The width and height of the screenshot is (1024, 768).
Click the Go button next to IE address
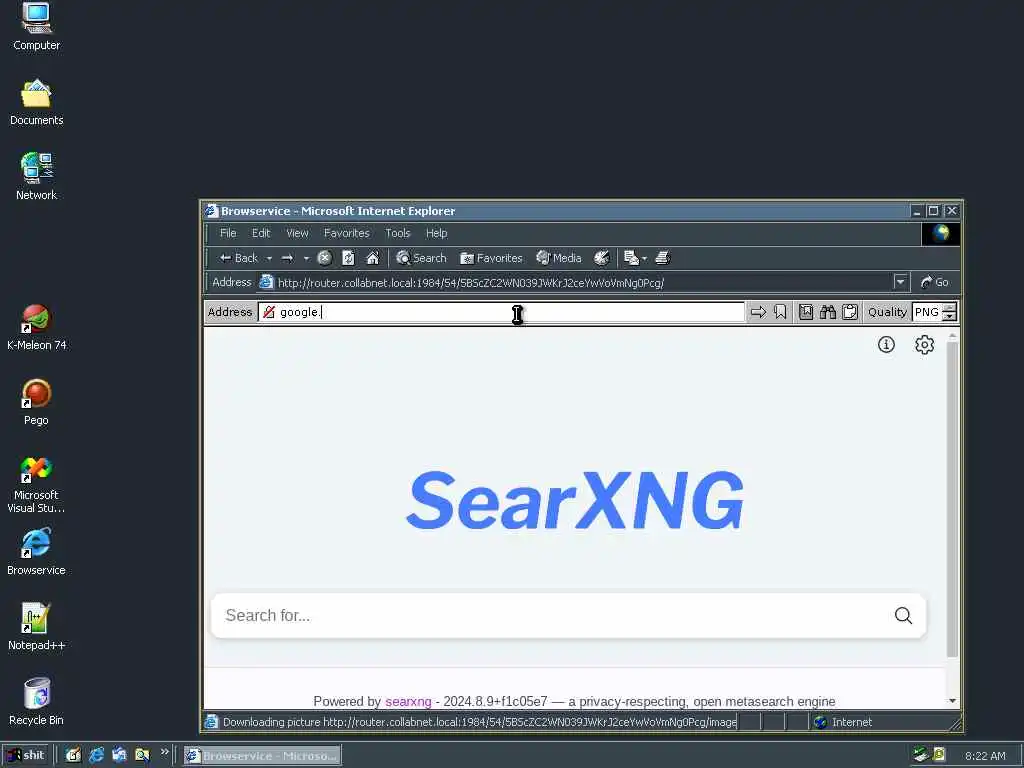click(935, 282)
